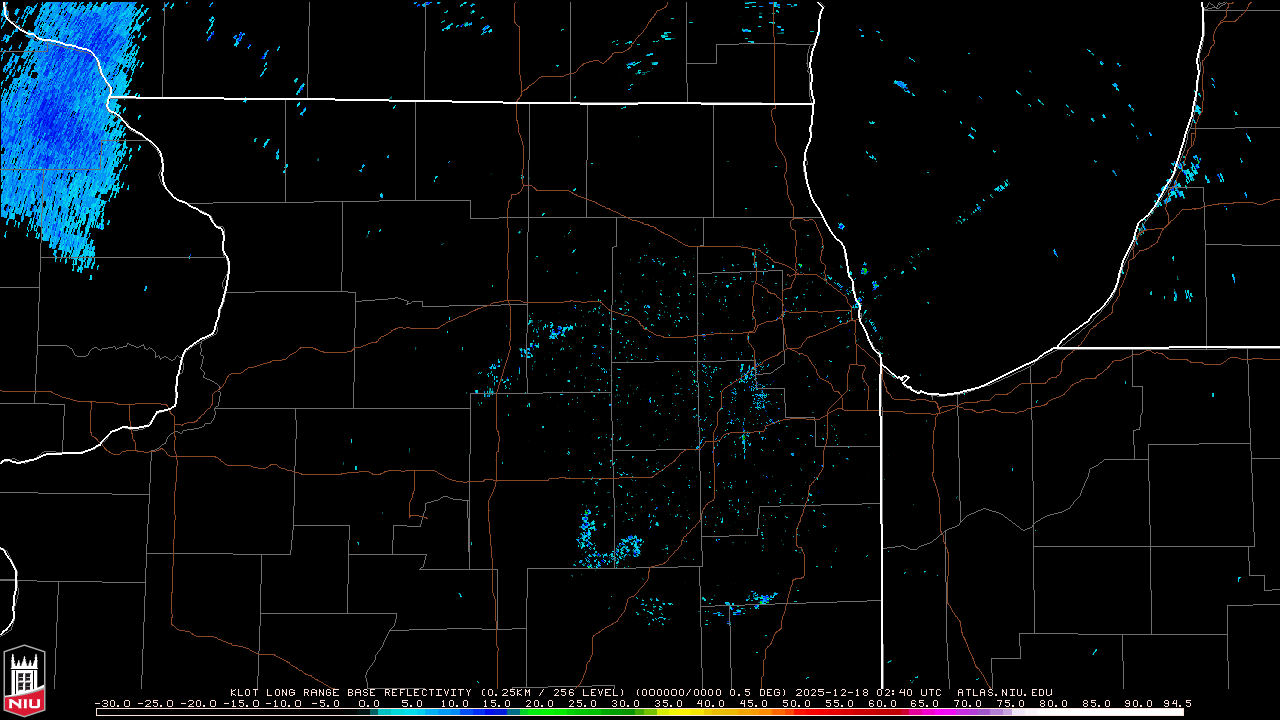The image size is (1280, 720).
Task: Click the 50.0 label on the color scale
Action: tap(797, 703)
